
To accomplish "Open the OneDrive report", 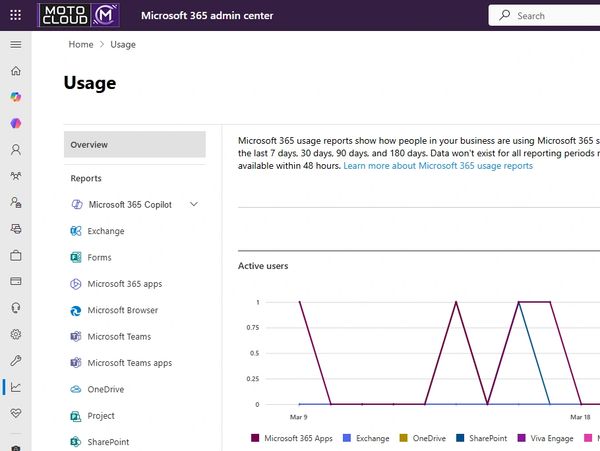I will tap(107, 389).
